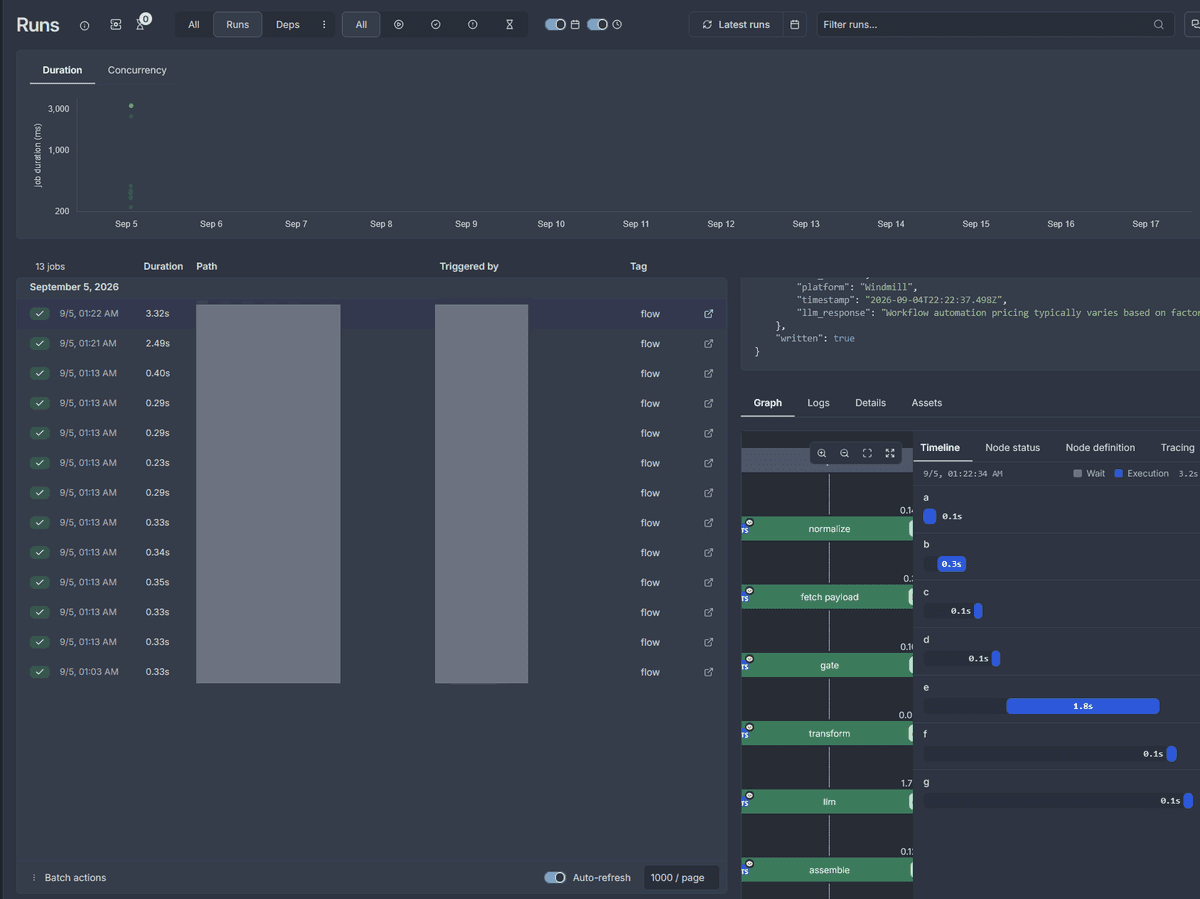Click the Wait legend gray swatch
Image resolution: width=1200 pixels, height=899 pixels.
click(1078, 474)
